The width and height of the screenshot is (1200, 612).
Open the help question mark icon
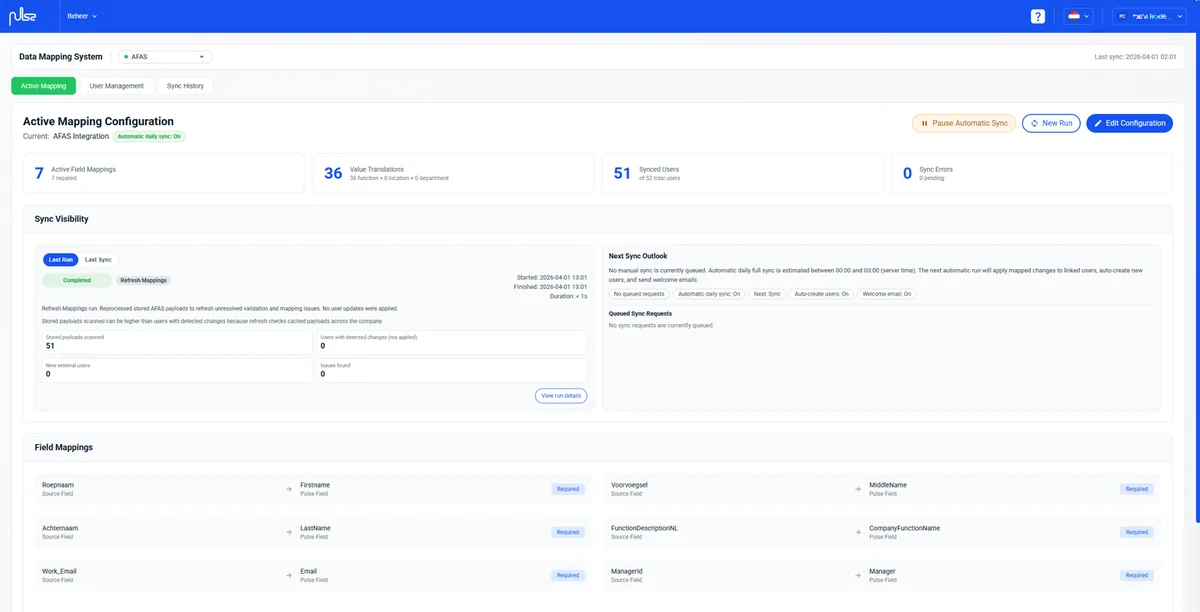(x=1038, y=16)
